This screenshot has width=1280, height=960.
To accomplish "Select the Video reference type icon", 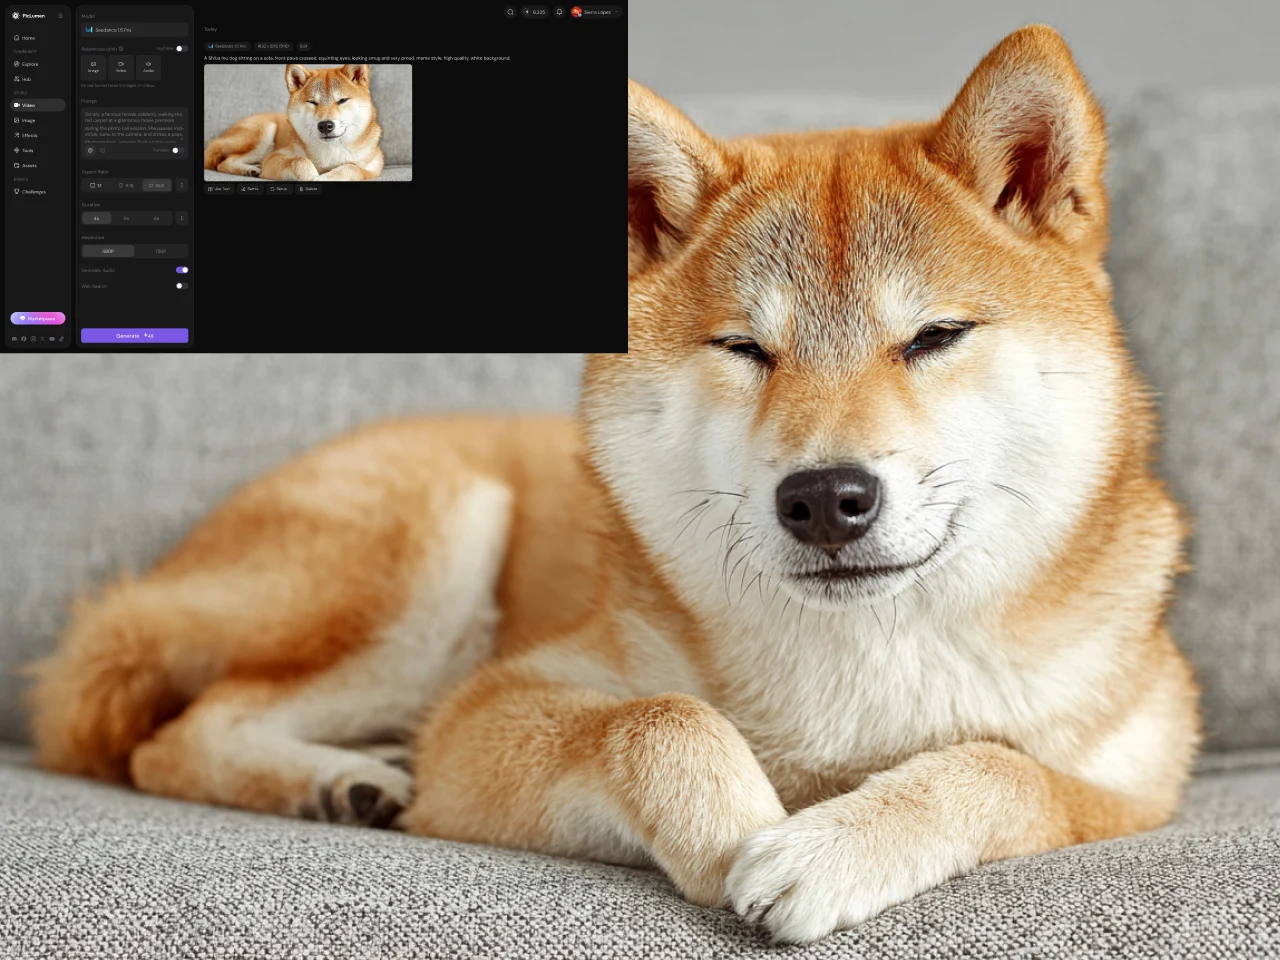I will click(120, 66).
